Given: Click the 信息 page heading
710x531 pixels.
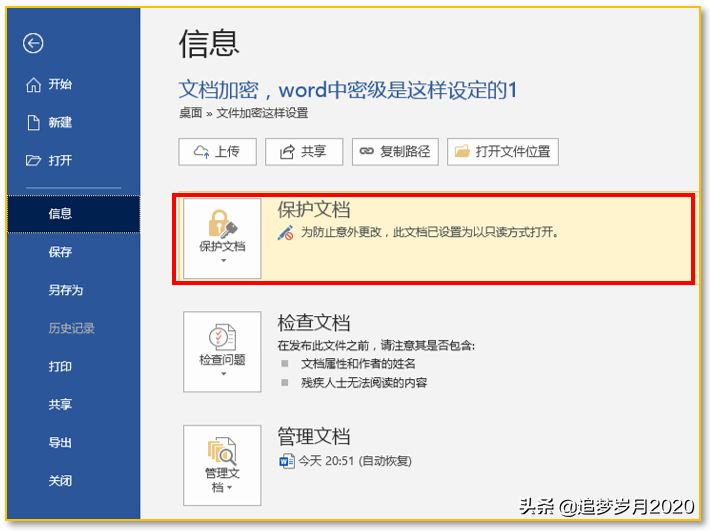Looking at the screenshot, I should tap(209, 44).
